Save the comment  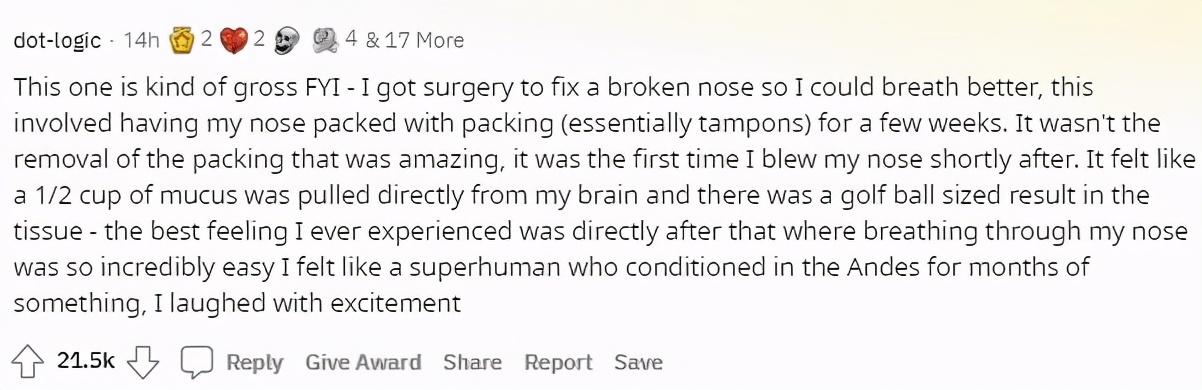pos(638,362)
